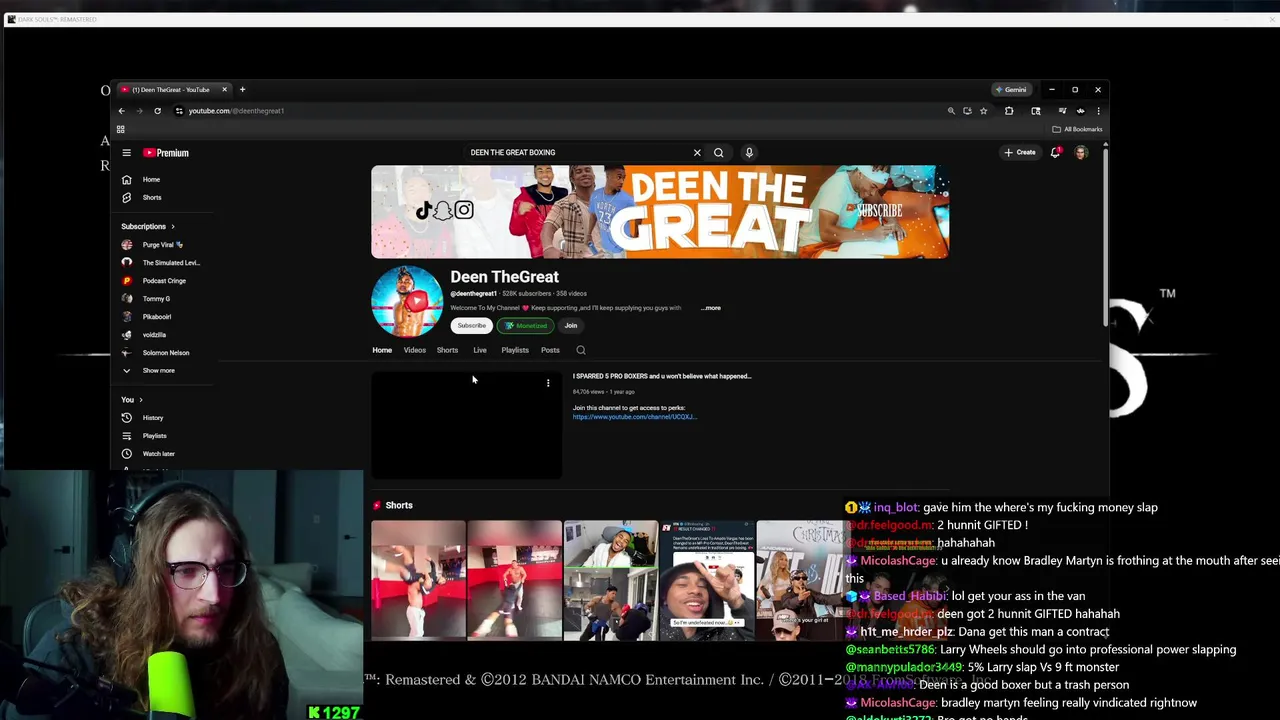The image size is (1280, 720).
Task: Open the Solomon Nelson subscription
Action: [x=164, y=353]
